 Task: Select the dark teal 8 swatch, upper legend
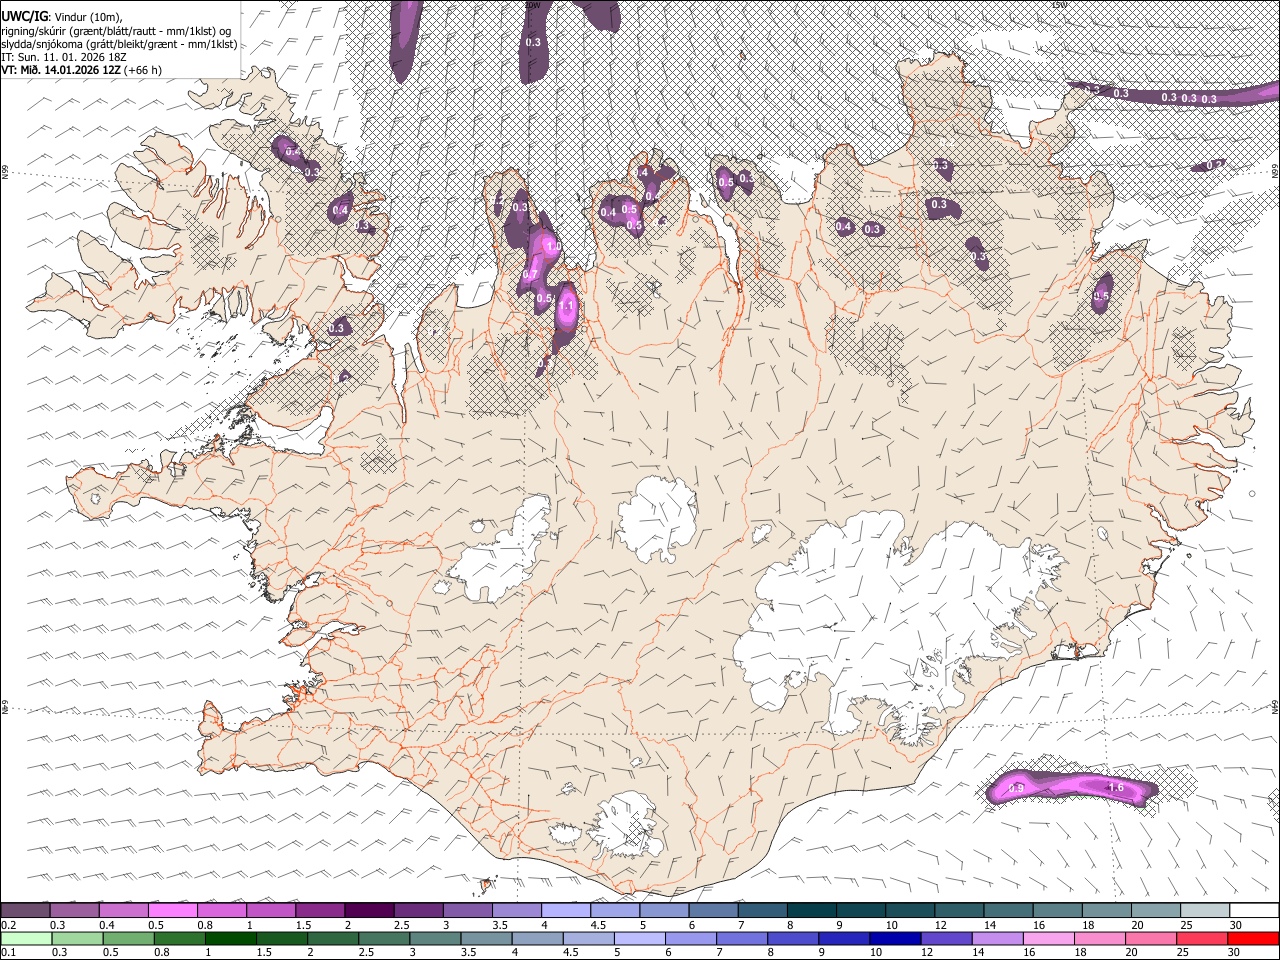pos(812,910)
